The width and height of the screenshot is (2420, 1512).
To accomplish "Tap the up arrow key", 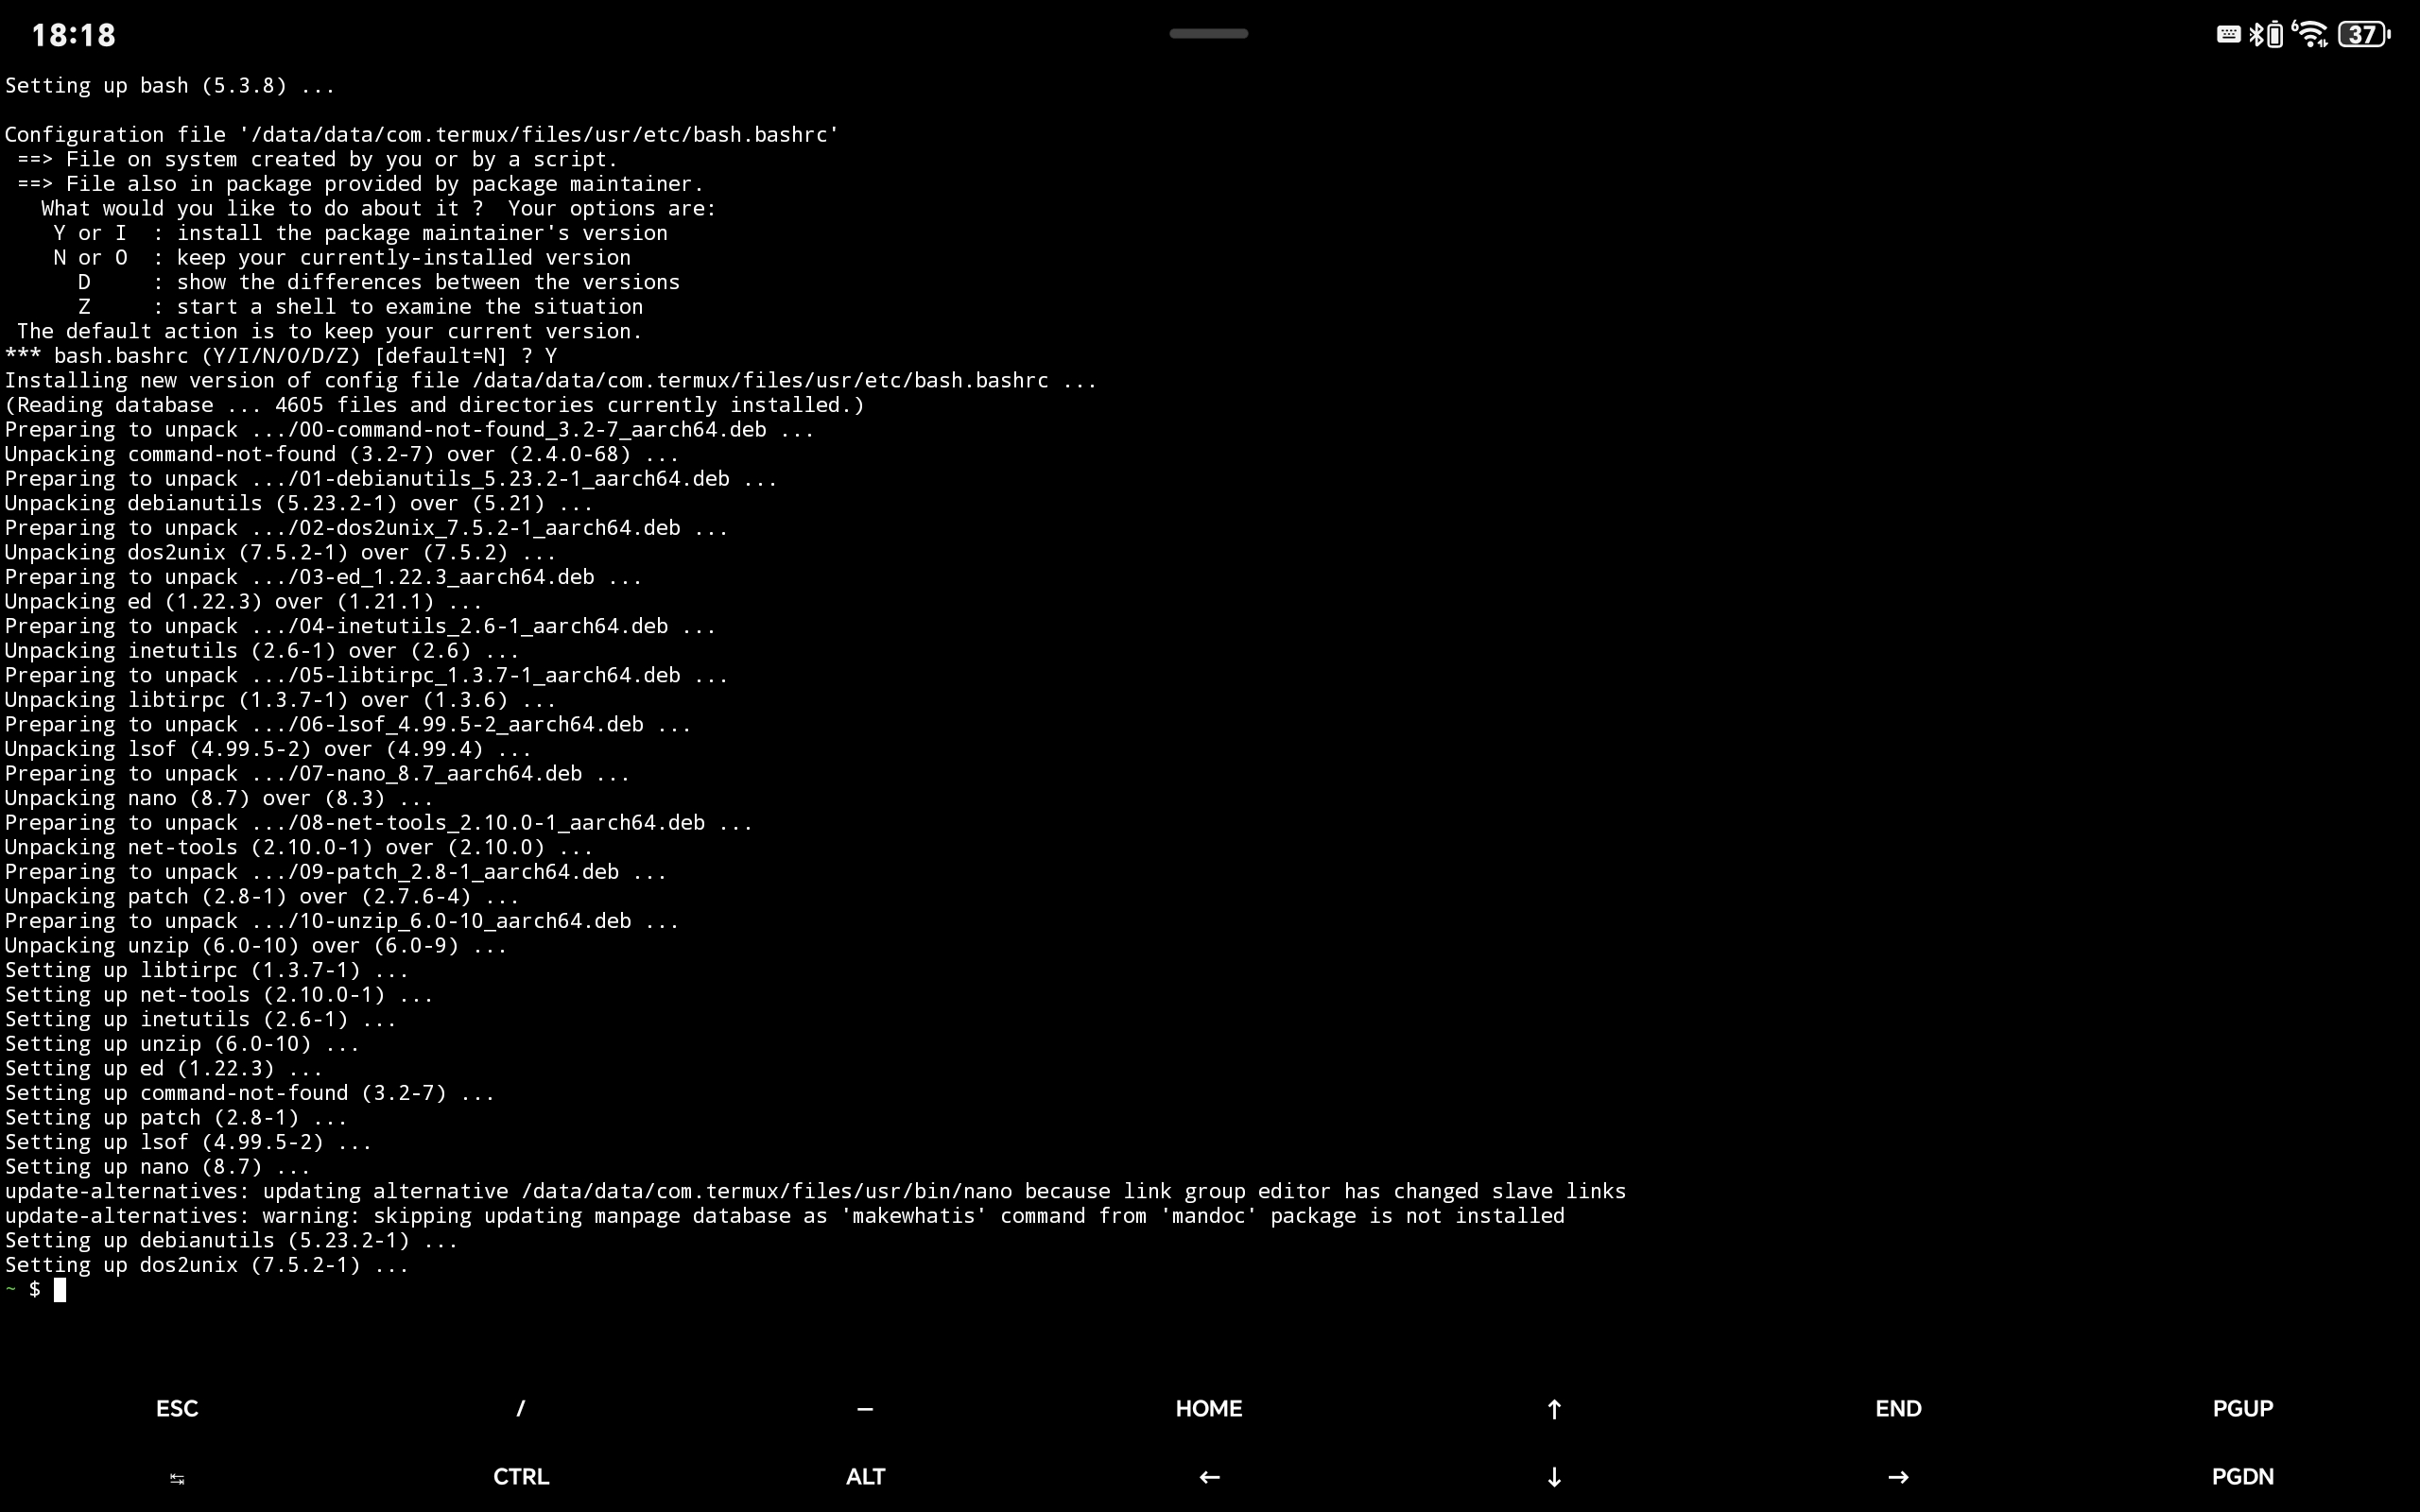I will coord(1553,1409).
